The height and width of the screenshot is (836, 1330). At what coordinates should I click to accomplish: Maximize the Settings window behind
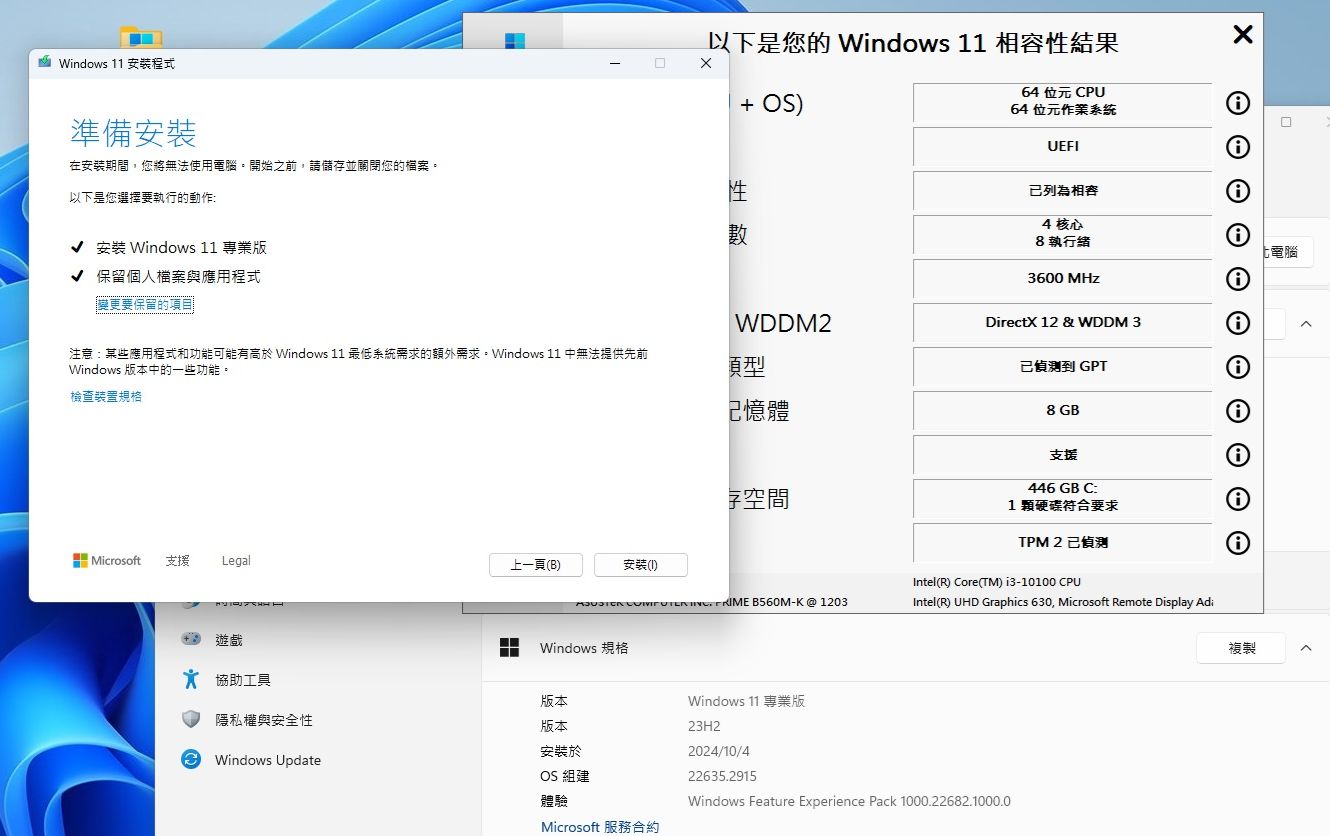tap(1286, 122)
